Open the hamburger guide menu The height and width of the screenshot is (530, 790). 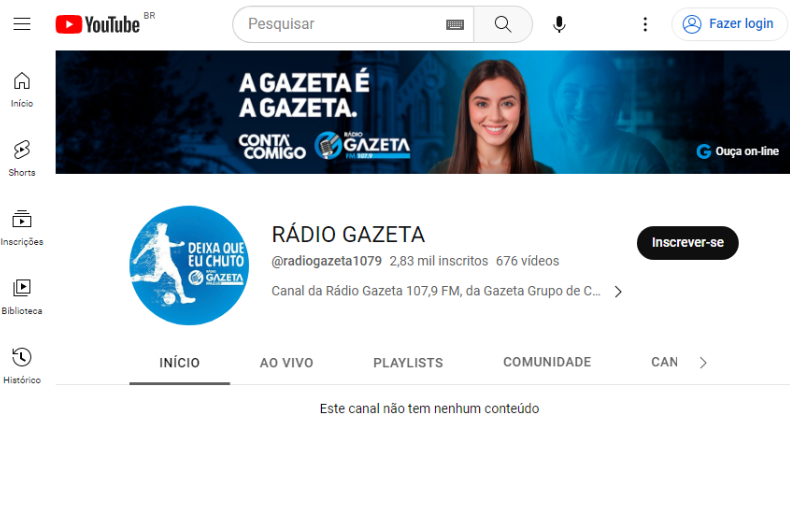pos(22,24)
